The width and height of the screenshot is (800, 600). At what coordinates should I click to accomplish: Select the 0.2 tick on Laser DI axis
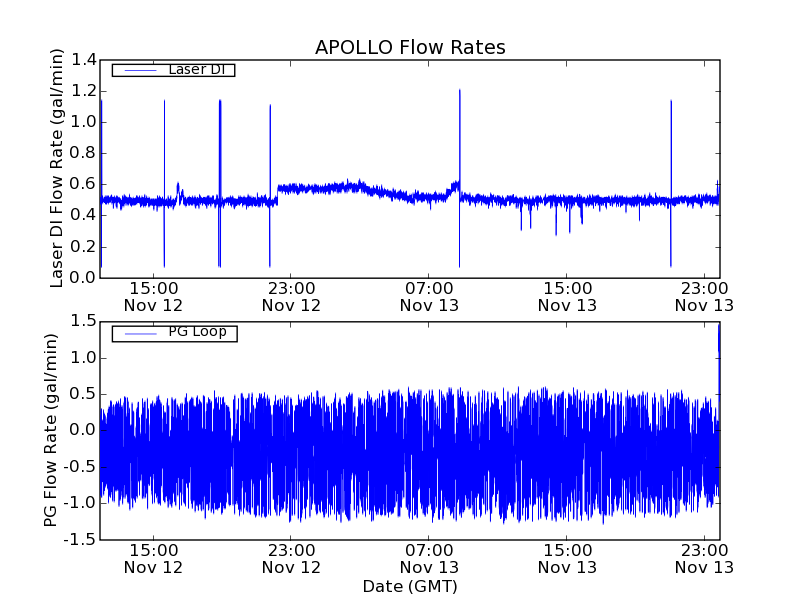[84, 247]
